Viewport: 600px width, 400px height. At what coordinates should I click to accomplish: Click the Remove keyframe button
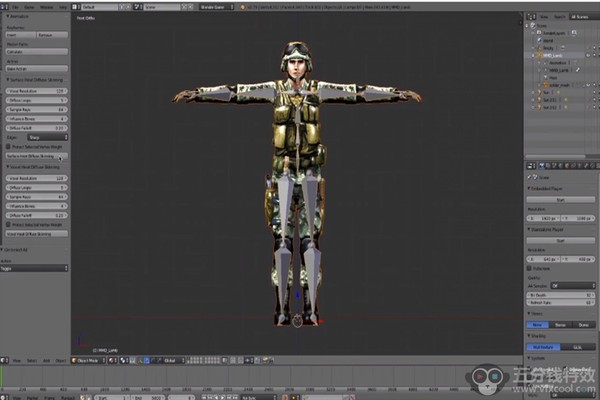[x=52, y=35]
